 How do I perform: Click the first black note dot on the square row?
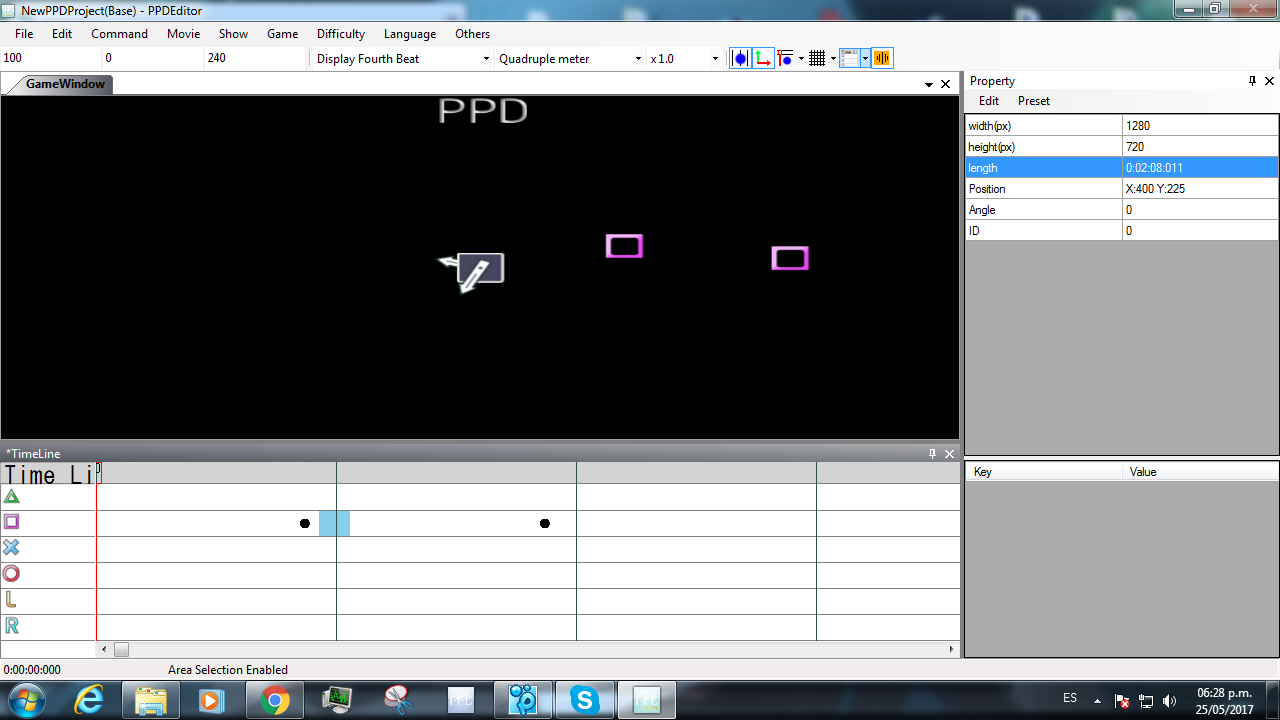click(305, 523)
